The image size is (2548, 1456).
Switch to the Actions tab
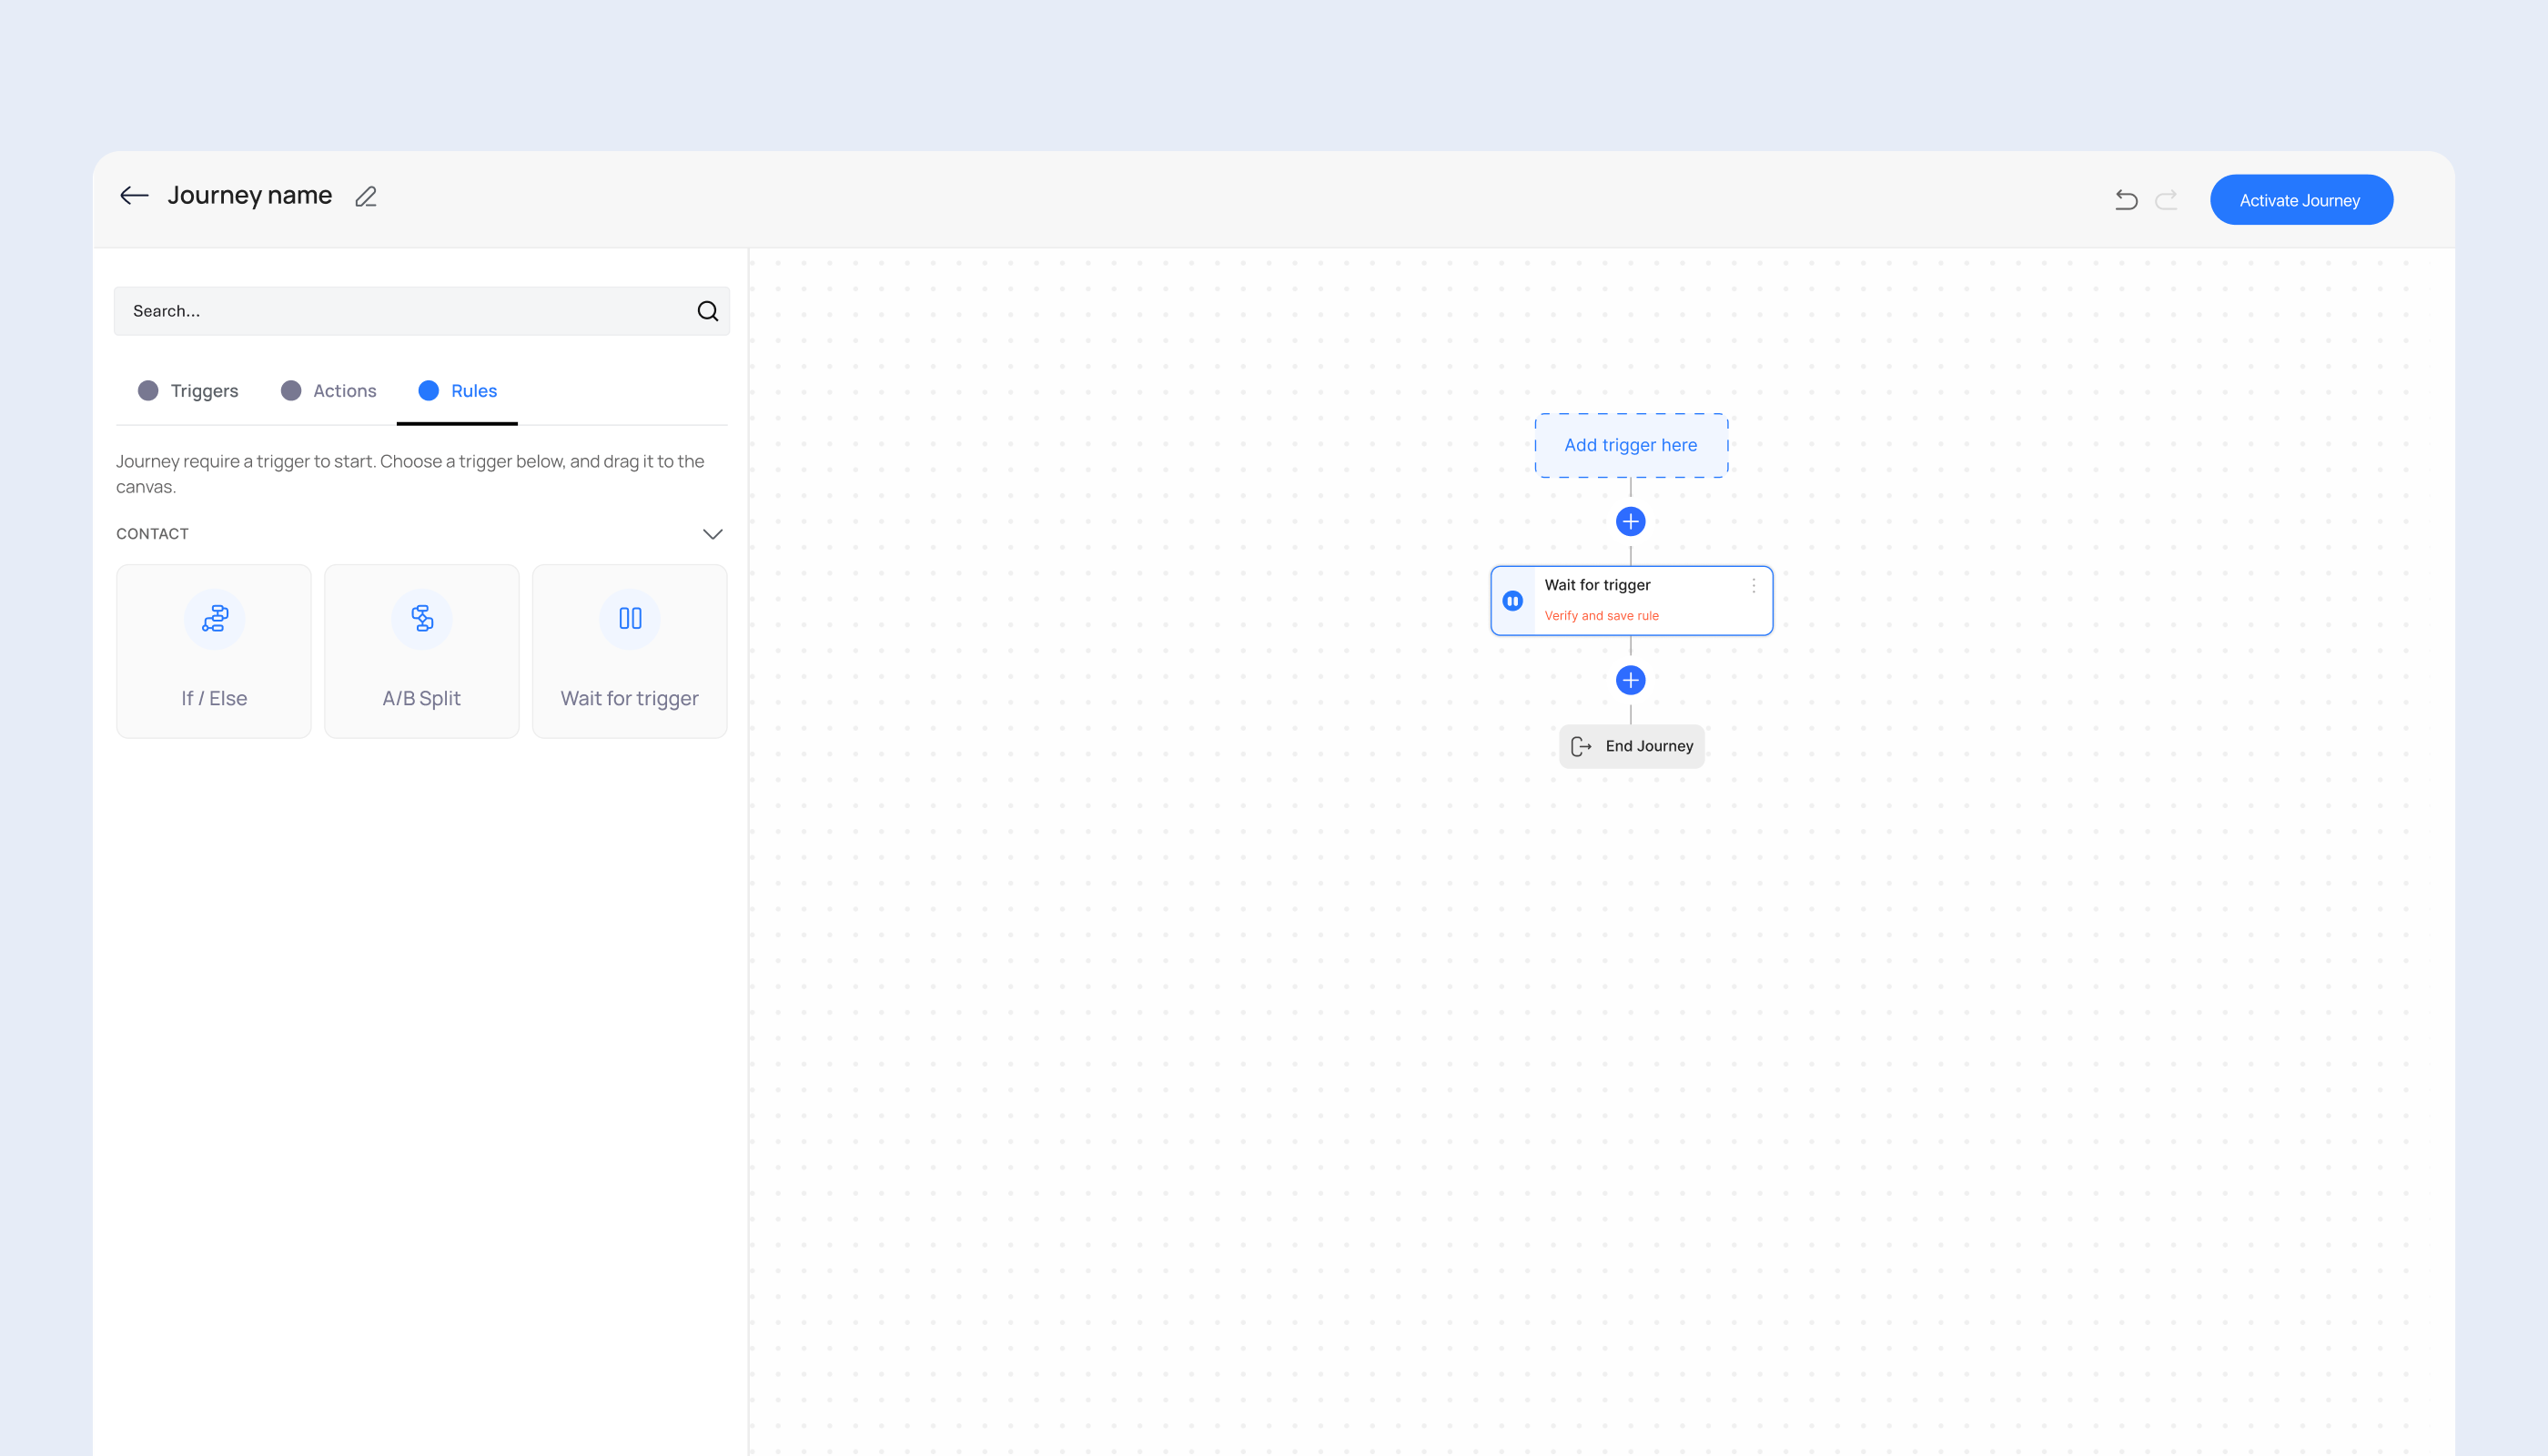[x=328, y=391]
